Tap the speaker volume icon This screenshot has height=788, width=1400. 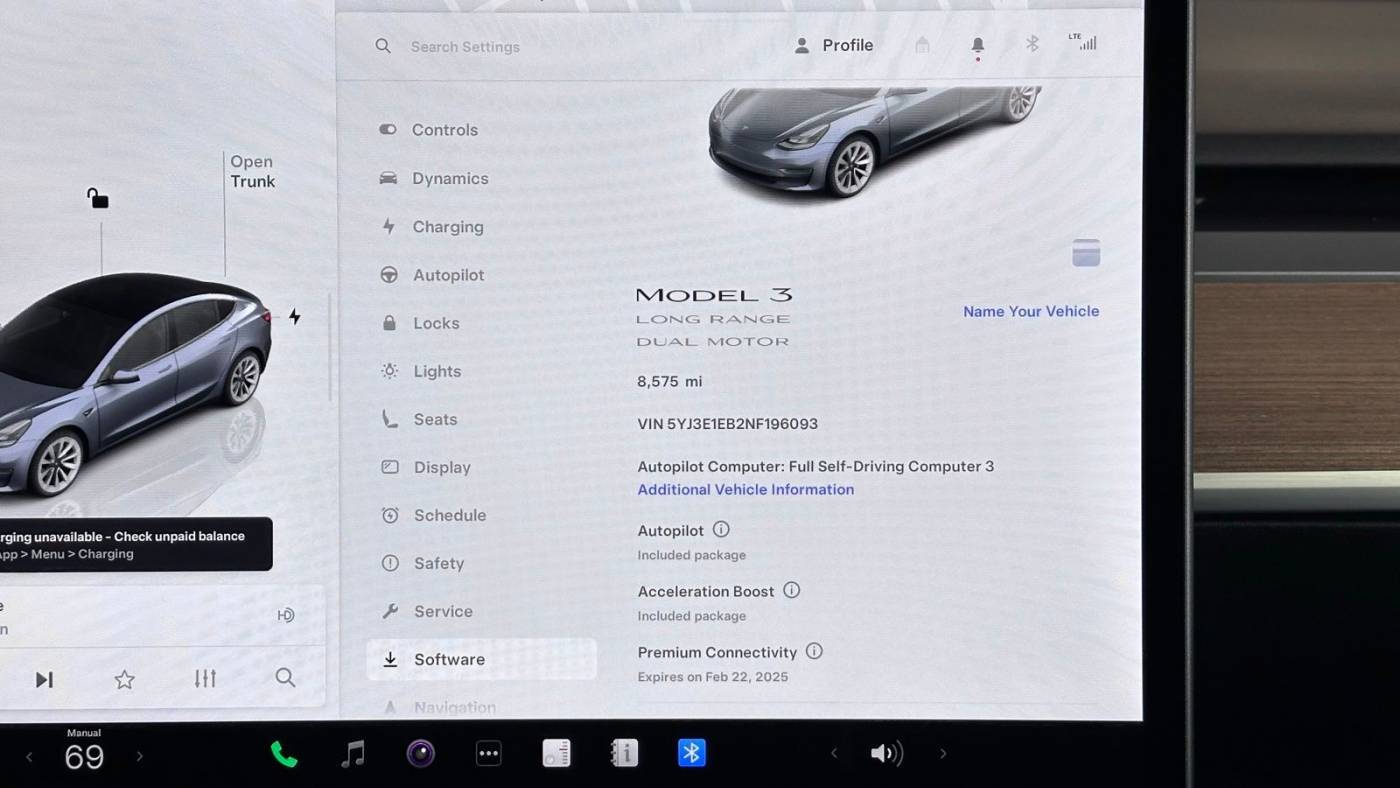point(887,754)
